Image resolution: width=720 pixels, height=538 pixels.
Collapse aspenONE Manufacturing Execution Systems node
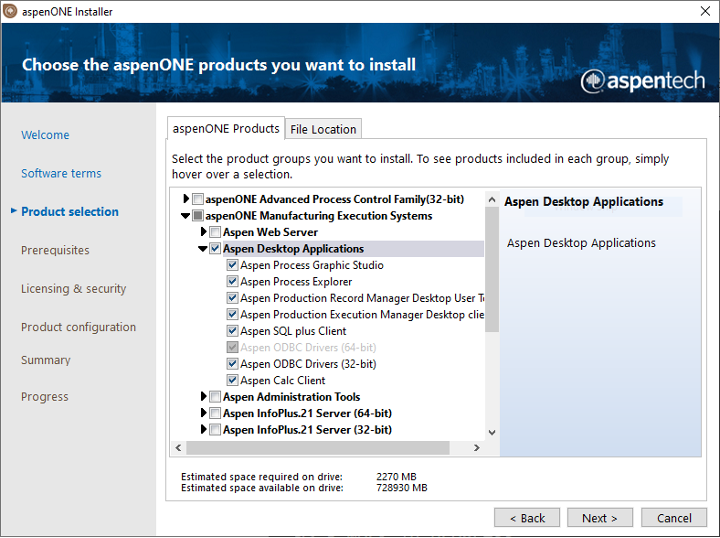[x=185, y=216]
